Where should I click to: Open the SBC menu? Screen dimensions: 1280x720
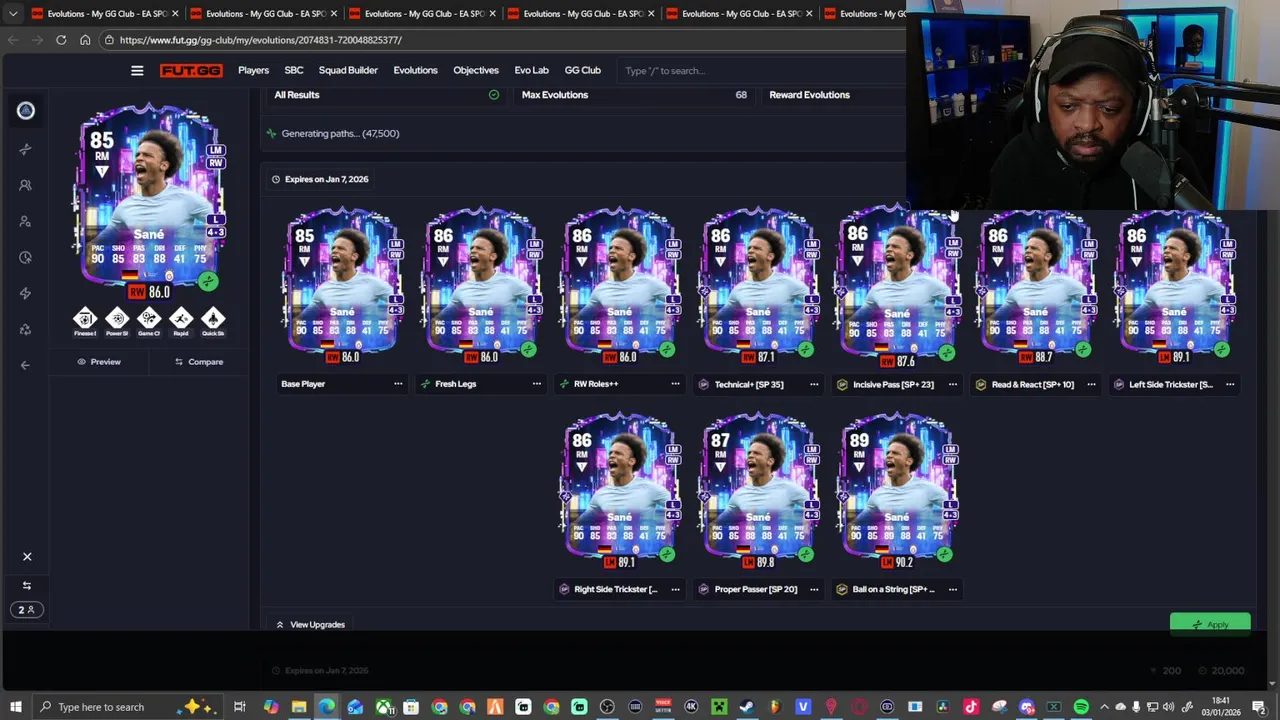coord(294,71)
